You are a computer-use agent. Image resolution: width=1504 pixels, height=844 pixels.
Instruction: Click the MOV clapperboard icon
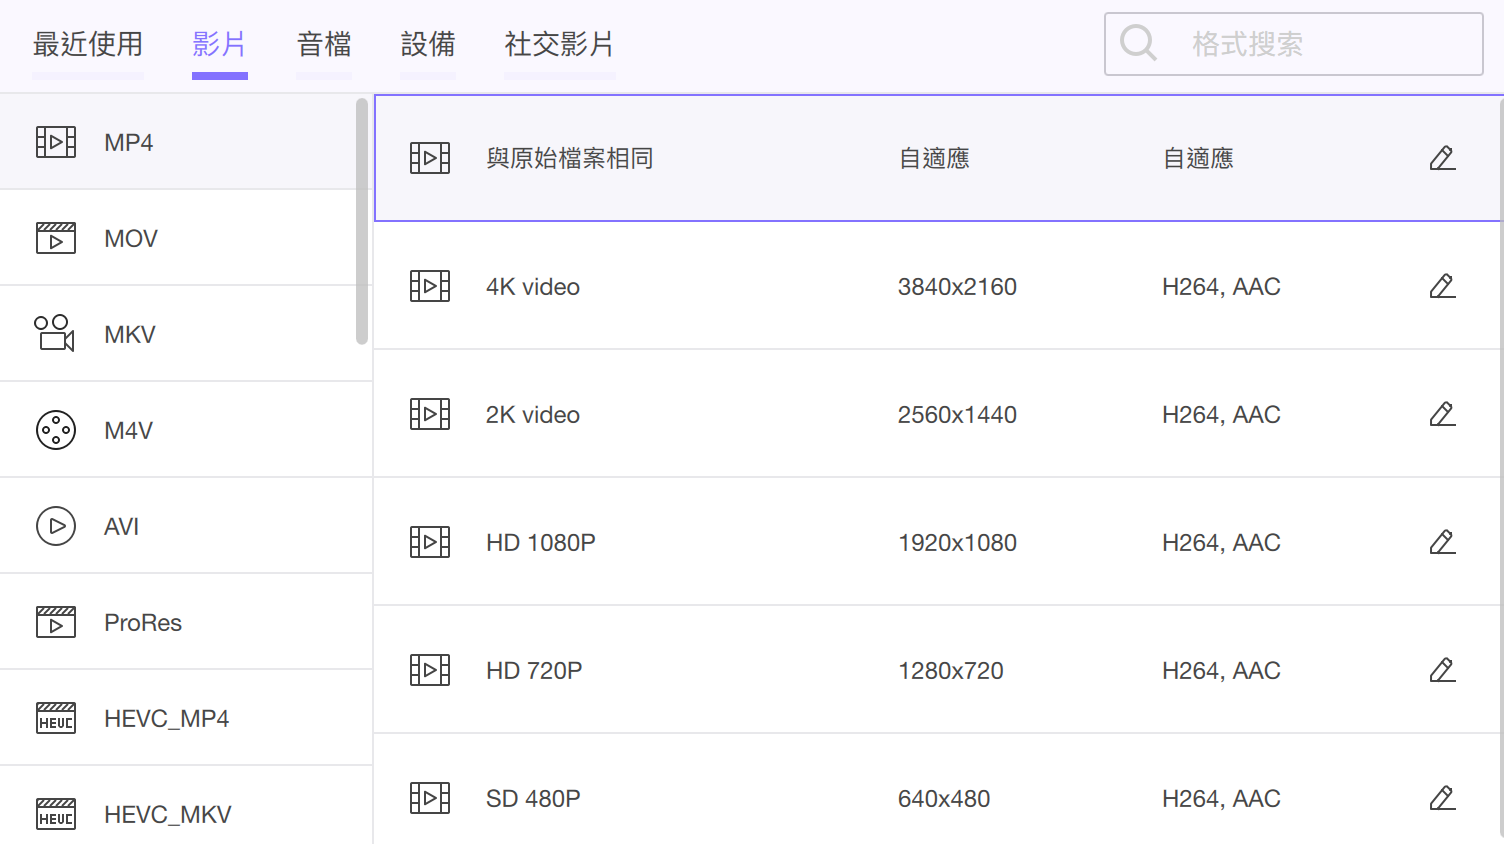[56, 238]
